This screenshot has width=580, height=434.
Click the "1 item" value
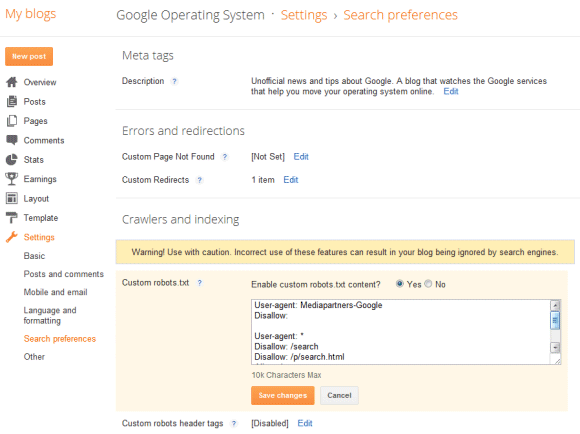click(x=263, y=180)
